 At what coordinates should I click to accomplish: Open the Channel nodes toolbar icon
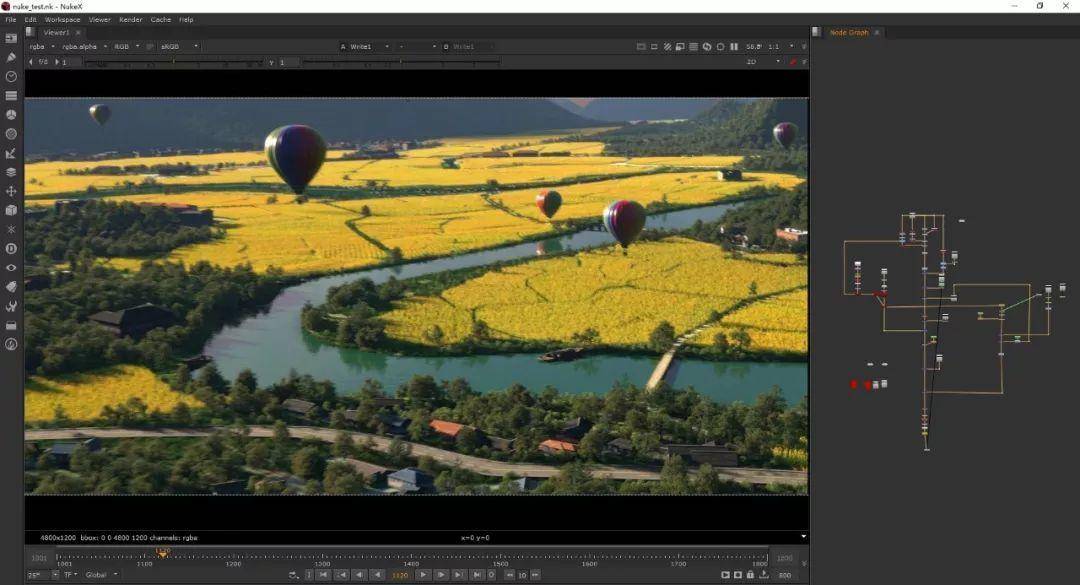tap(11, 96)
